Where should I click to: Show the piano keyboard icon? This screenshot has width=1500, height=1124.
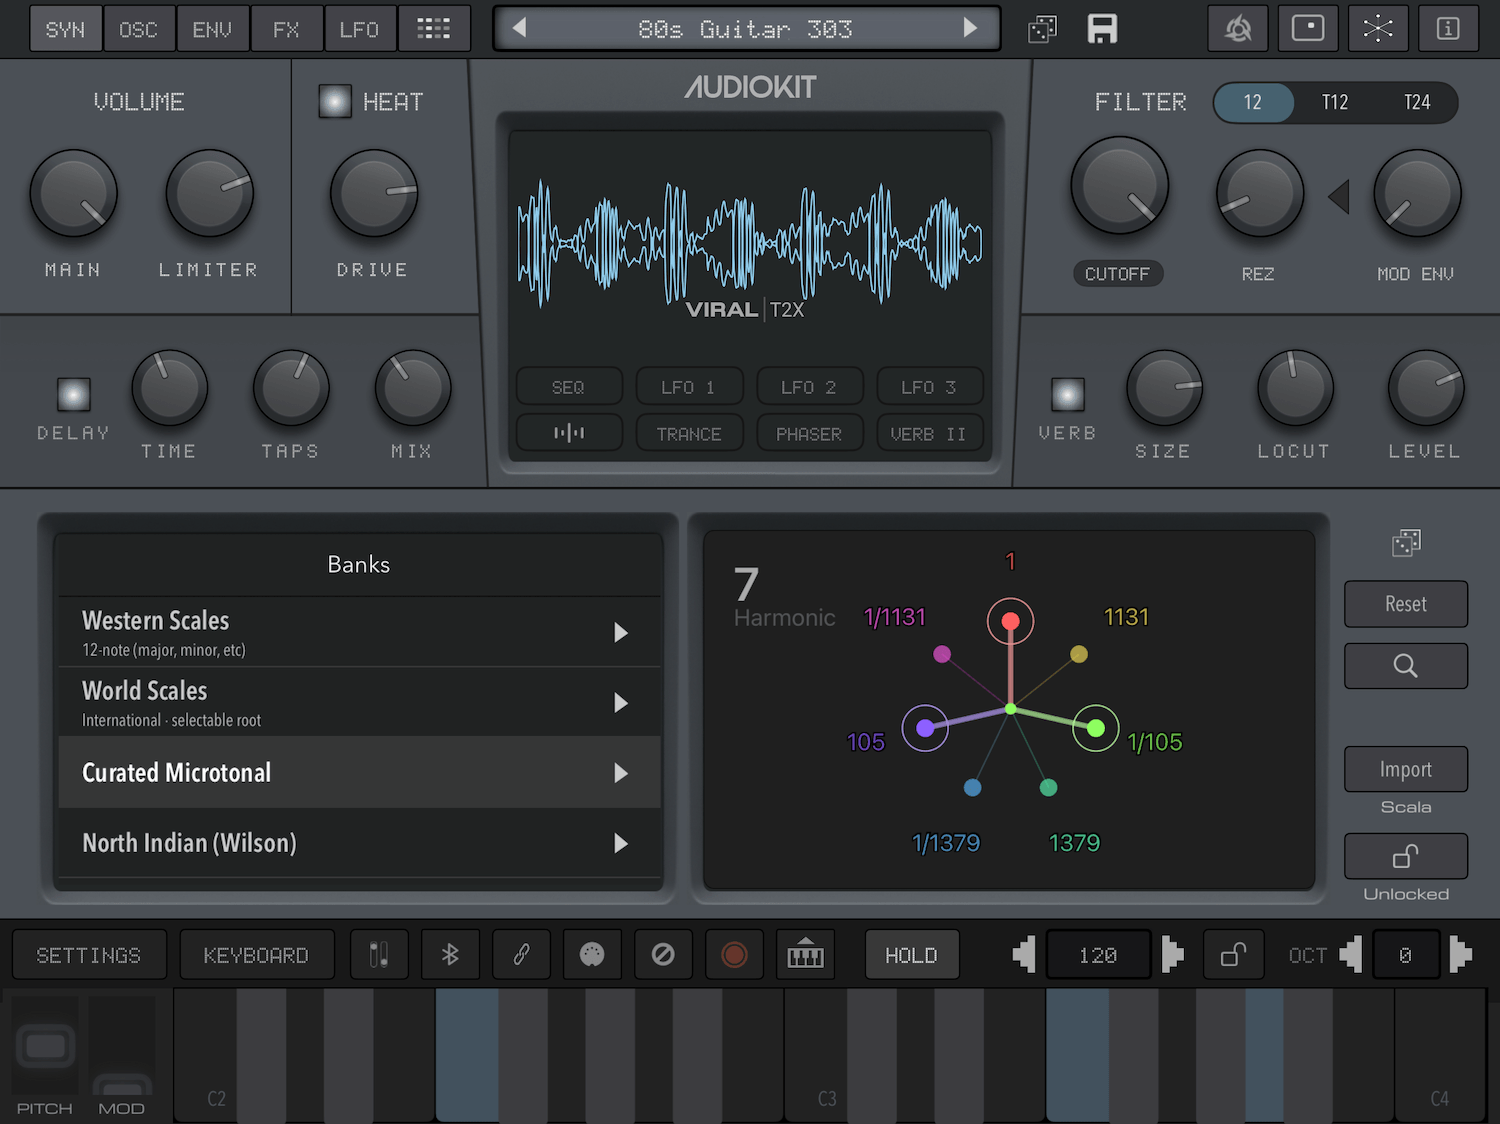(x=805, y=955)
